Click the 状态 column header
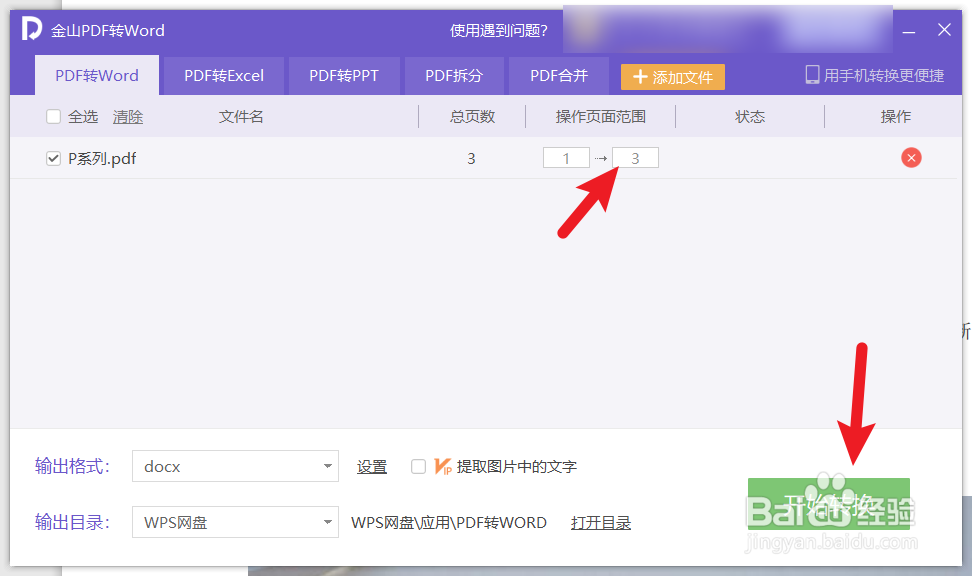 pos(750,117)
